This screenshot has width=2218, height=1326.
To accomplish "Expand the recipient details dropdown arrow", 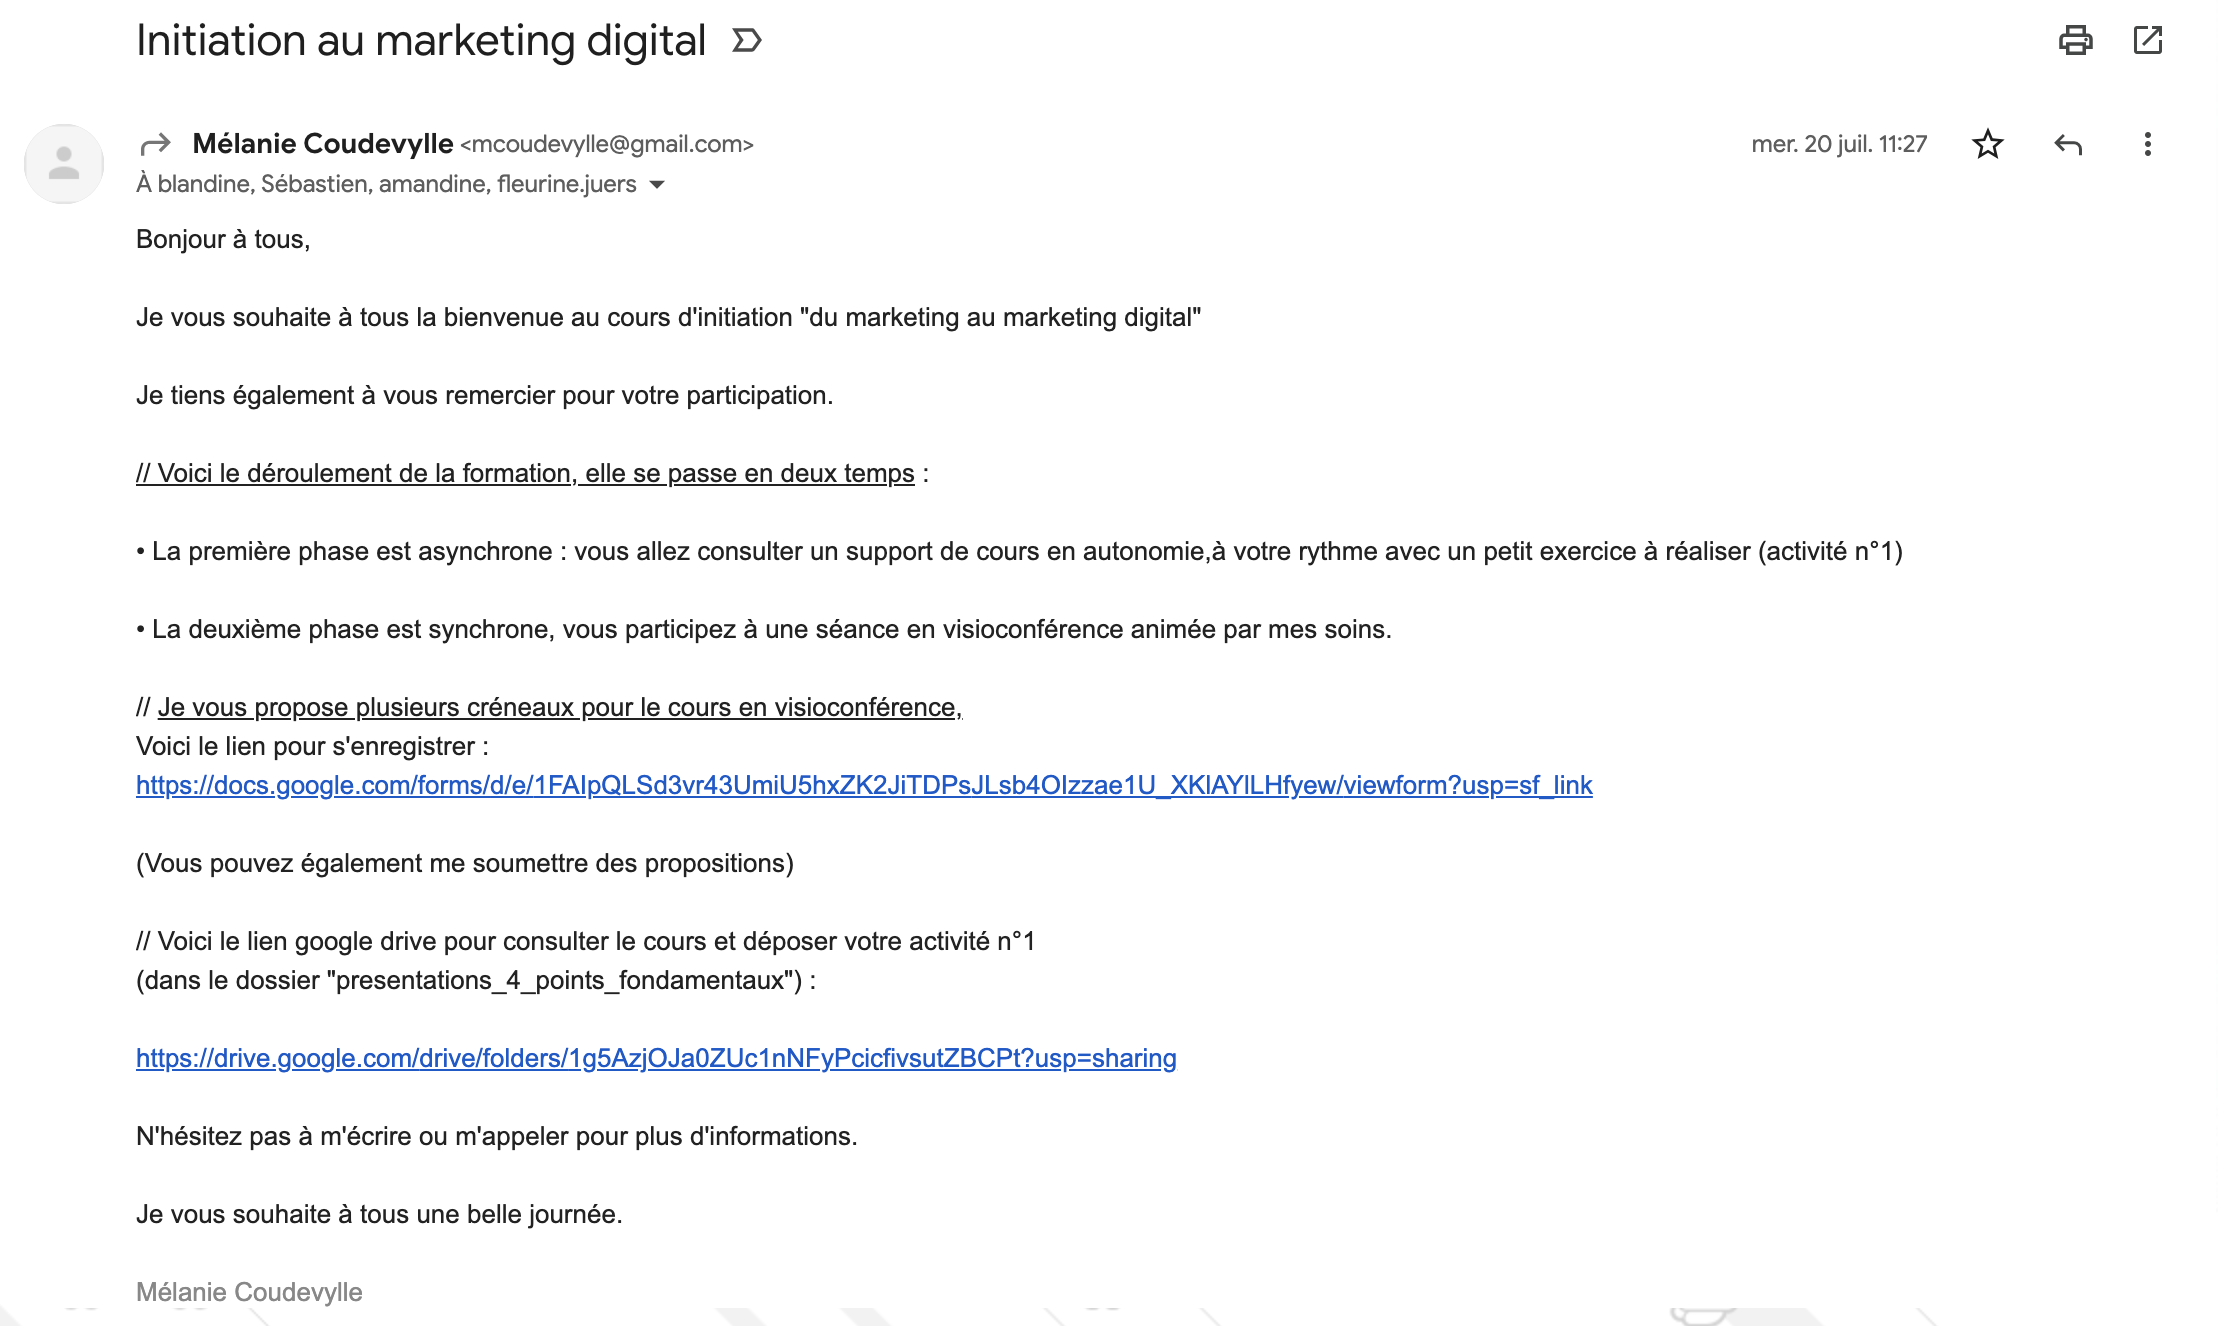I will (x=657, y=185).
